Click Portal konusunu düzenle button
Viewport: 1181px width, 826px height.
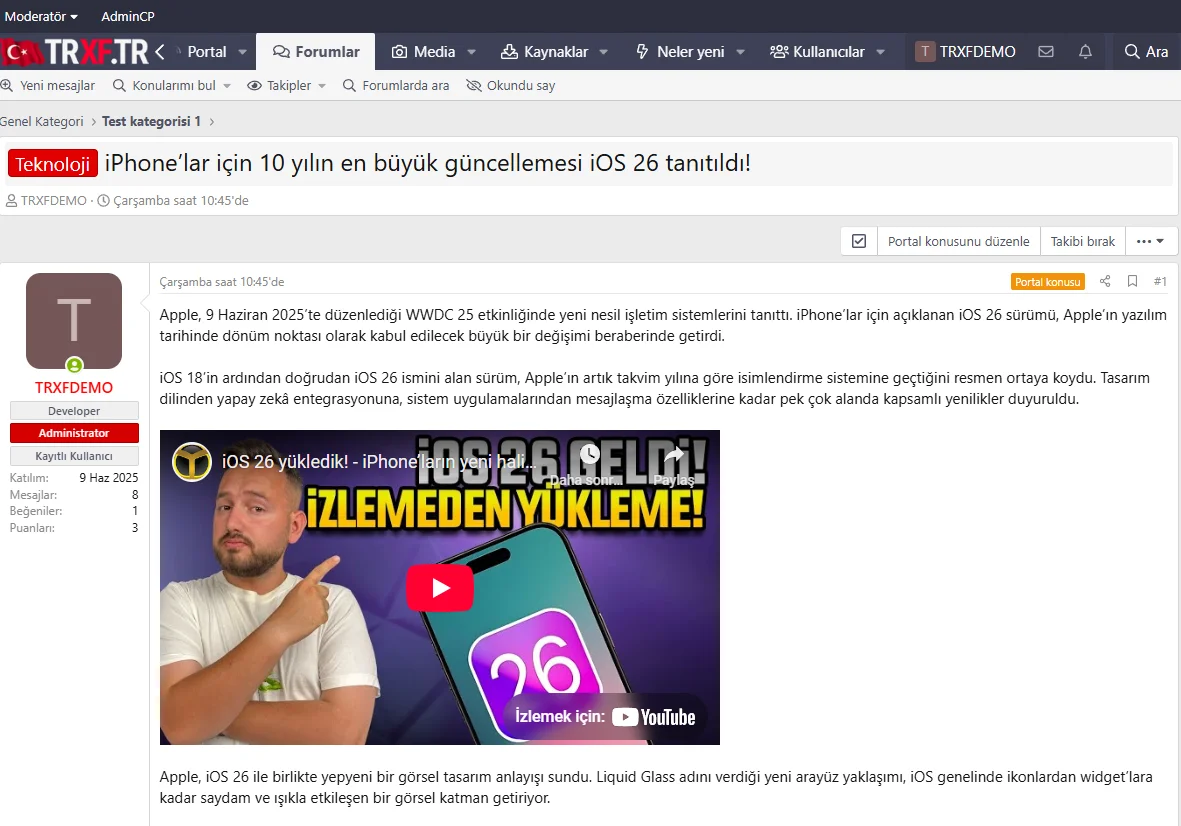coord(958,241)
